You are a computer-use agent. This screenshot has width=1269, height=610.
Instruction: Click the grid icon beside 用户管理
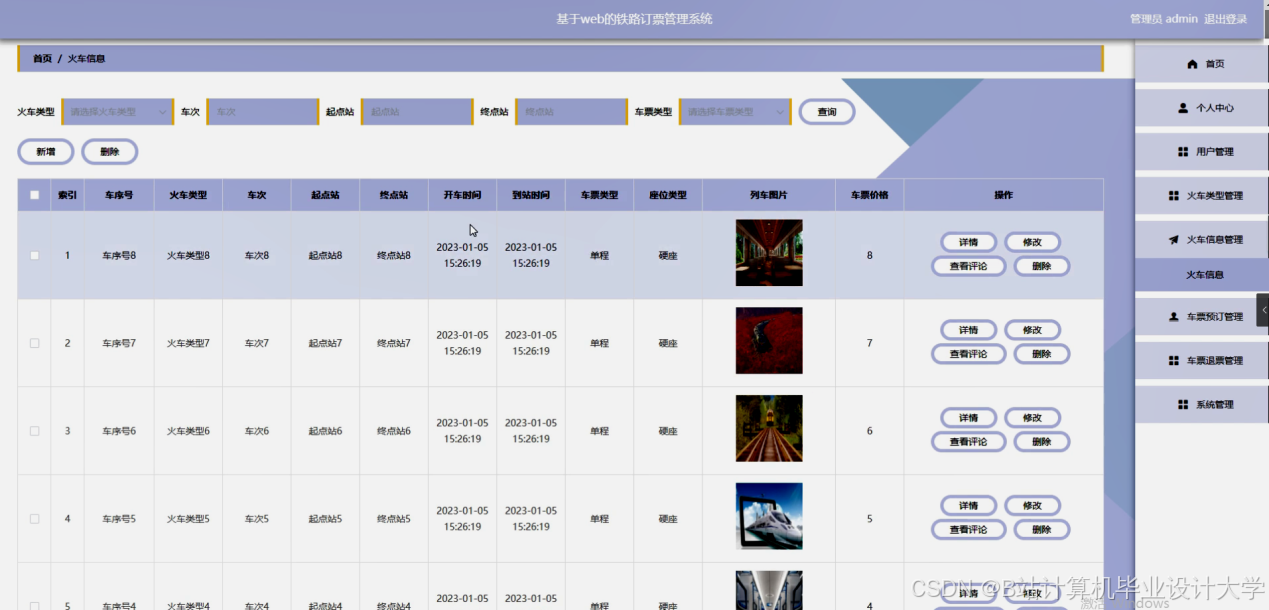click(1183, 152)
